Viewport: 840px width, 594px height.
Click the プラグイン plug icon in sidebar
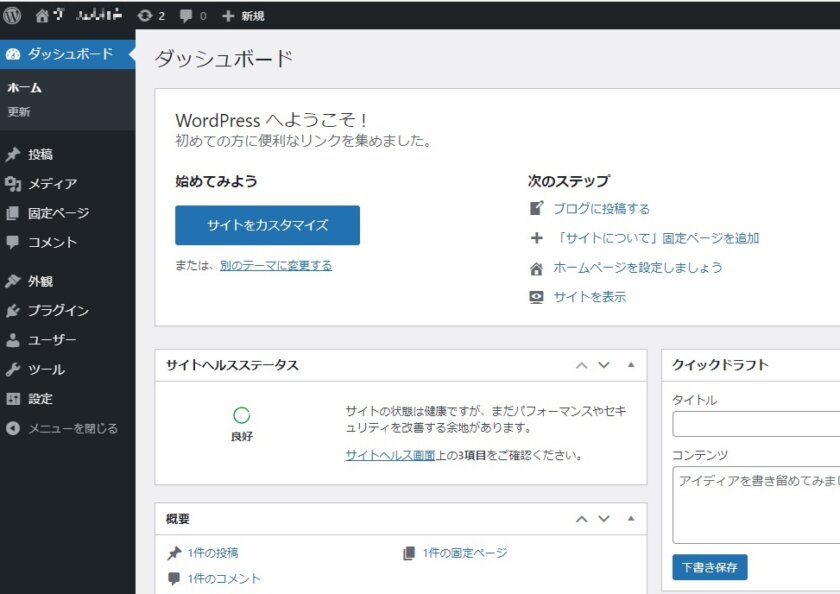13,311
